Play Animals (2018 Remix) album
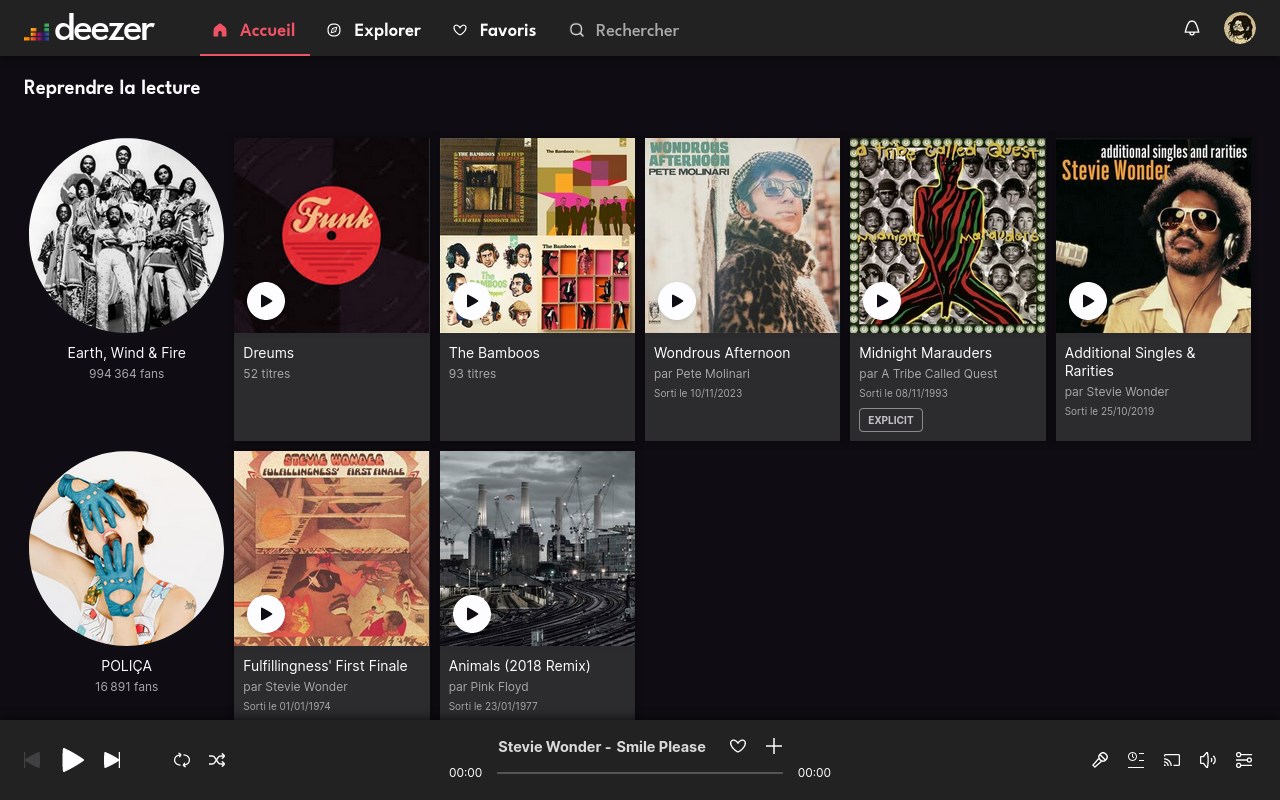The width and height of the screenshot is (1280, 800). coord(472,613)
